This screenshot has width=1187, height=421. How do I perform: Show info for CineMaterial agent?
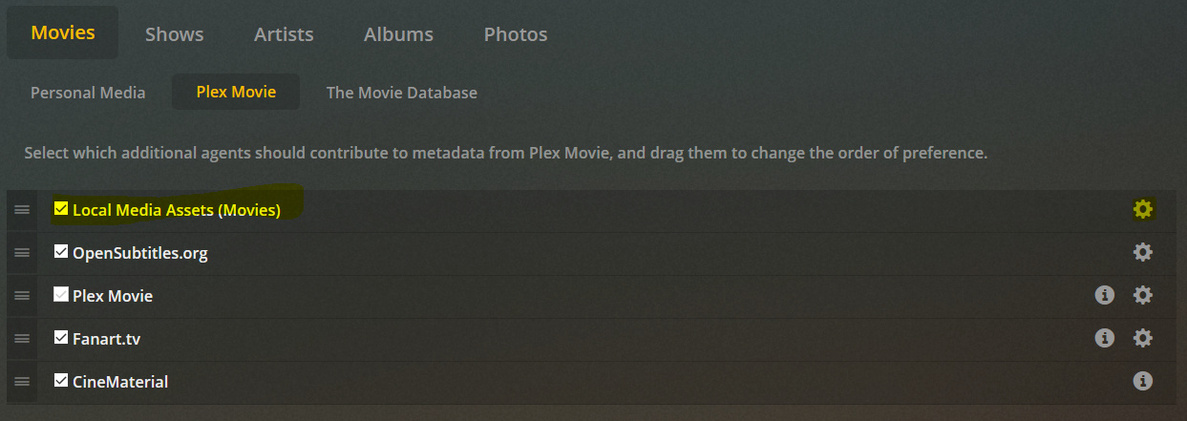(x=1143, y=381)
